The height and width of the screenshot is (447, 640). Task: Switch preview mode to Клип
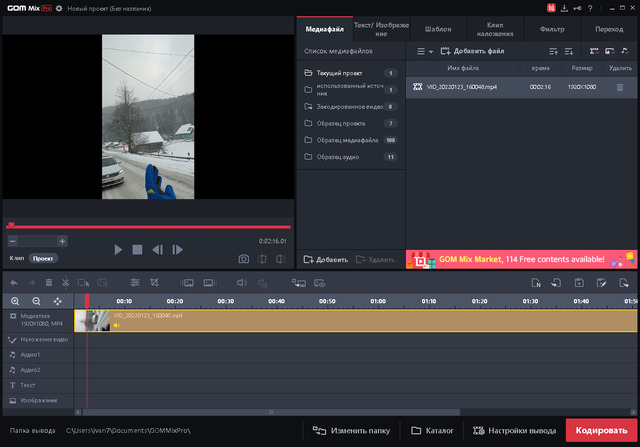pos(17,258)
